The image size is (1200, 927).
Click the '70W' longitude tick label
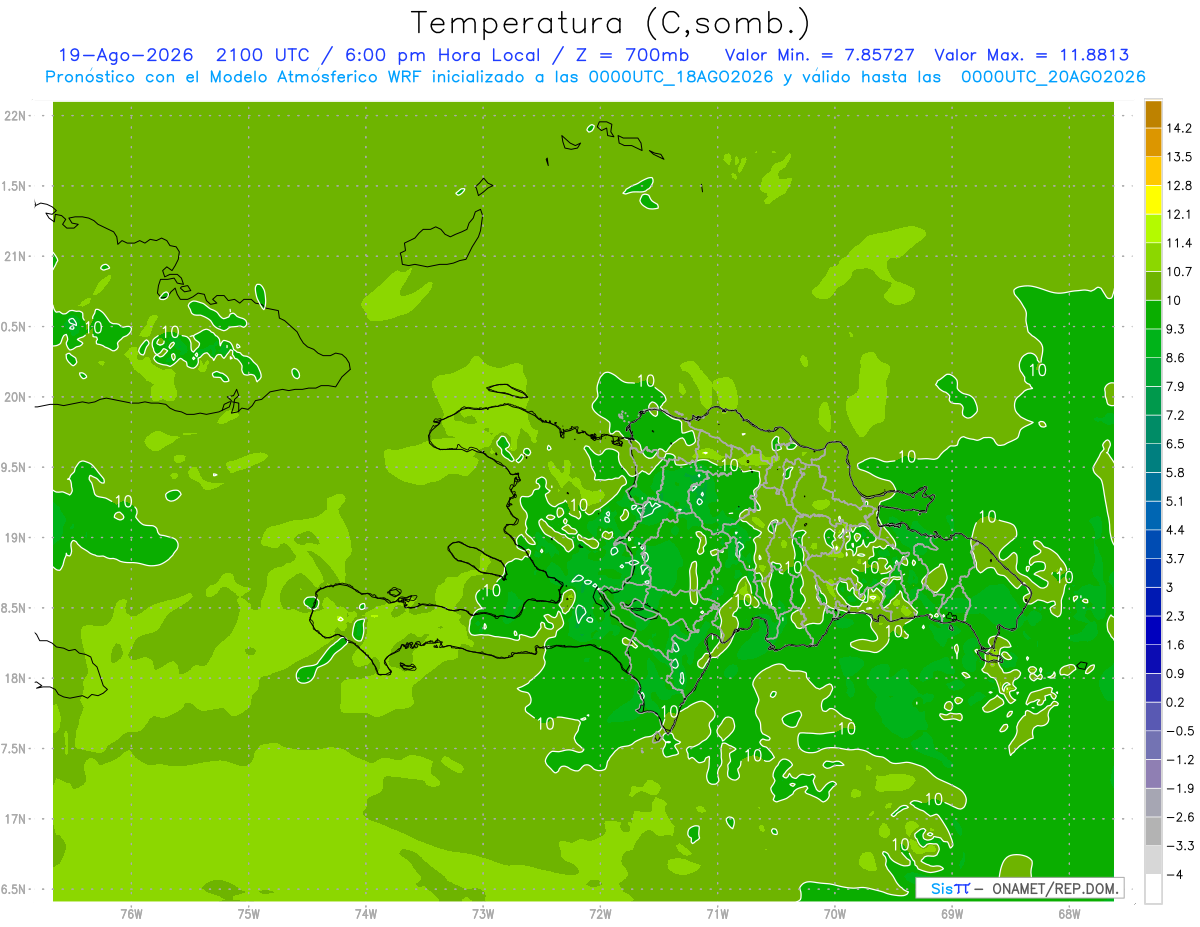[x=835, y=913]
